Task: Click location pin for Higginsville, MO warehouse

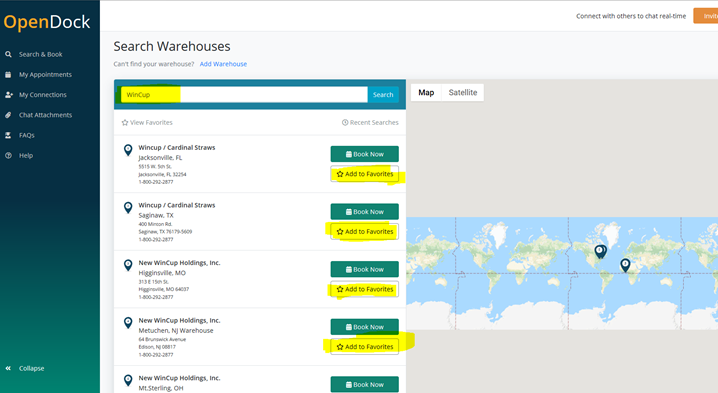Action: coord(128,265)
